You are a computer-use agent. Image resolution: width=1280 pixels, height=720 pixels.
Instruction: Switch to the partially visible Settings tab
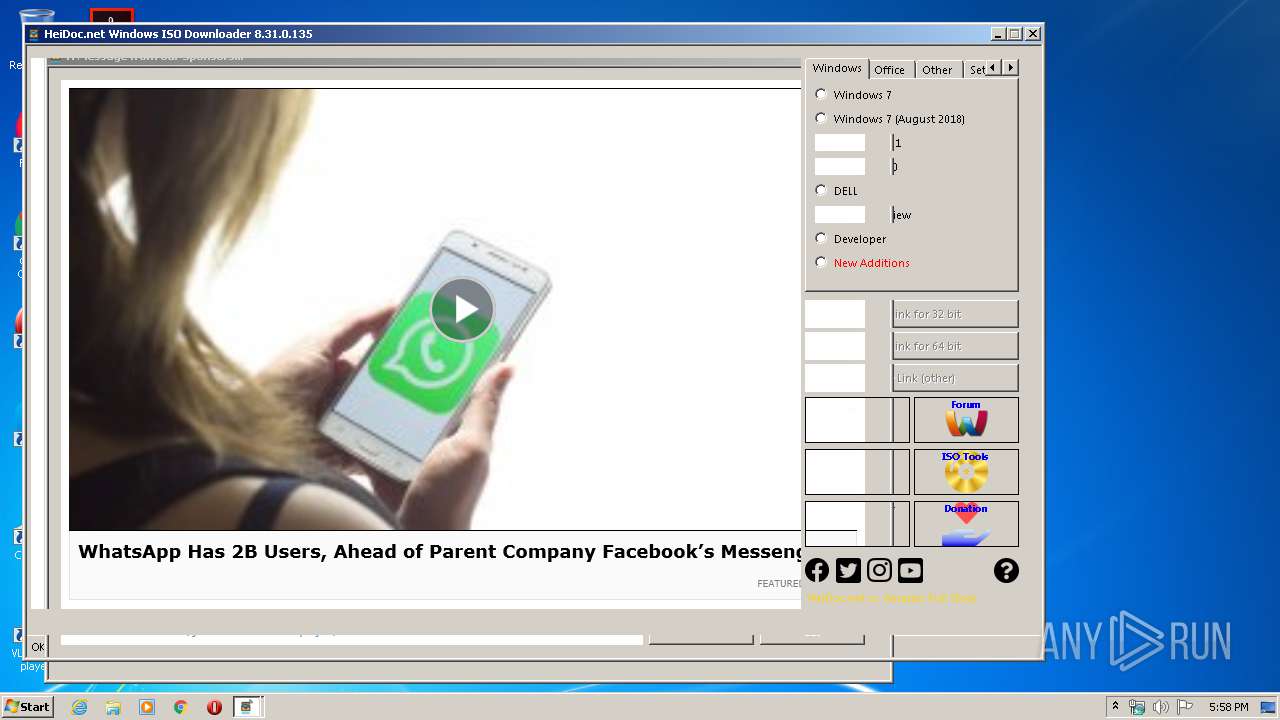[x=975, y=70]
